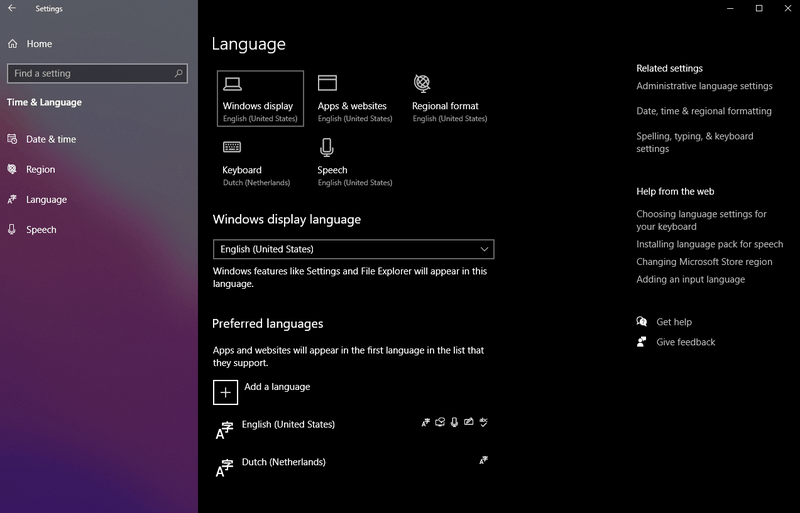
Task: Select Language in the sidebar
Action: point(46,199)
